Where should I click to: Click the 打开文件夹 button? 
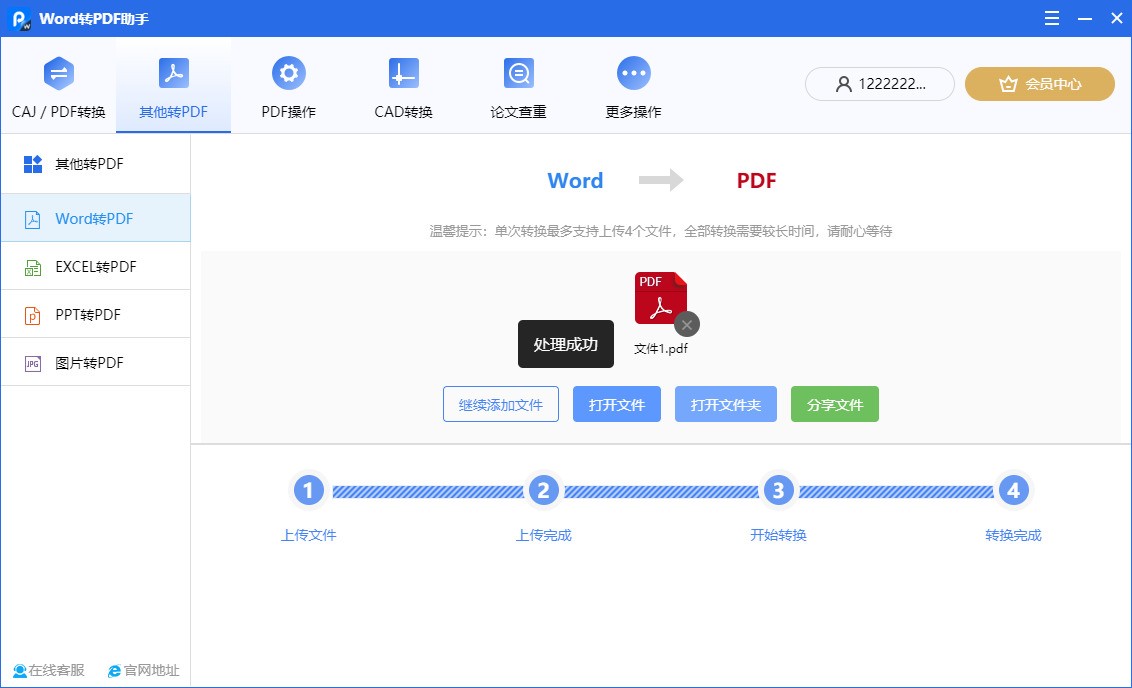726,404
